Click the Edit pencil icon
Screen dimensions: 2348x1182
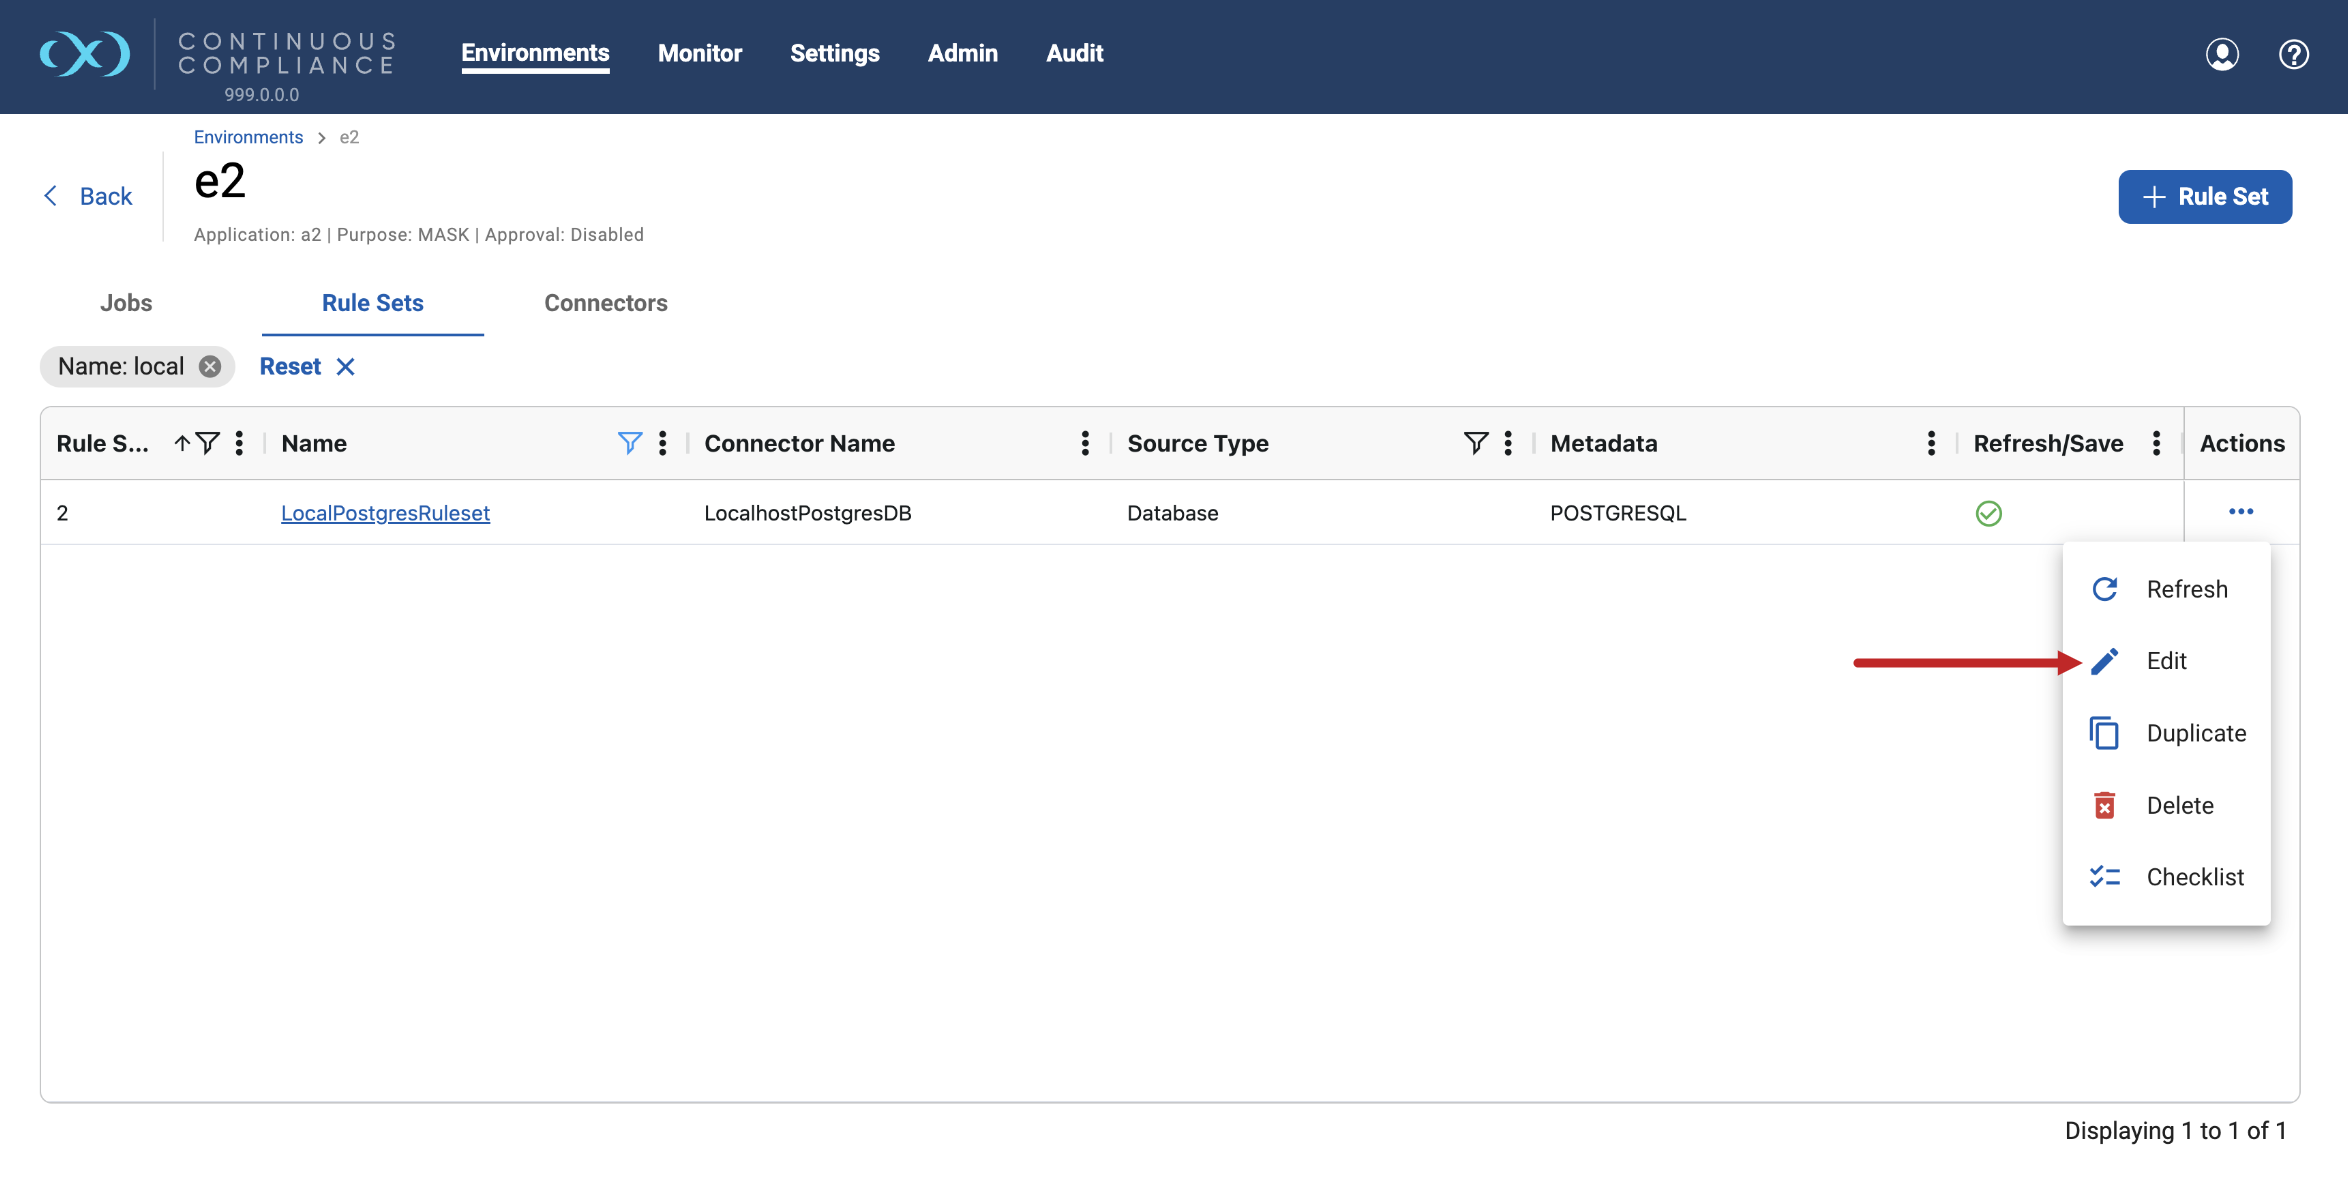2105,660
